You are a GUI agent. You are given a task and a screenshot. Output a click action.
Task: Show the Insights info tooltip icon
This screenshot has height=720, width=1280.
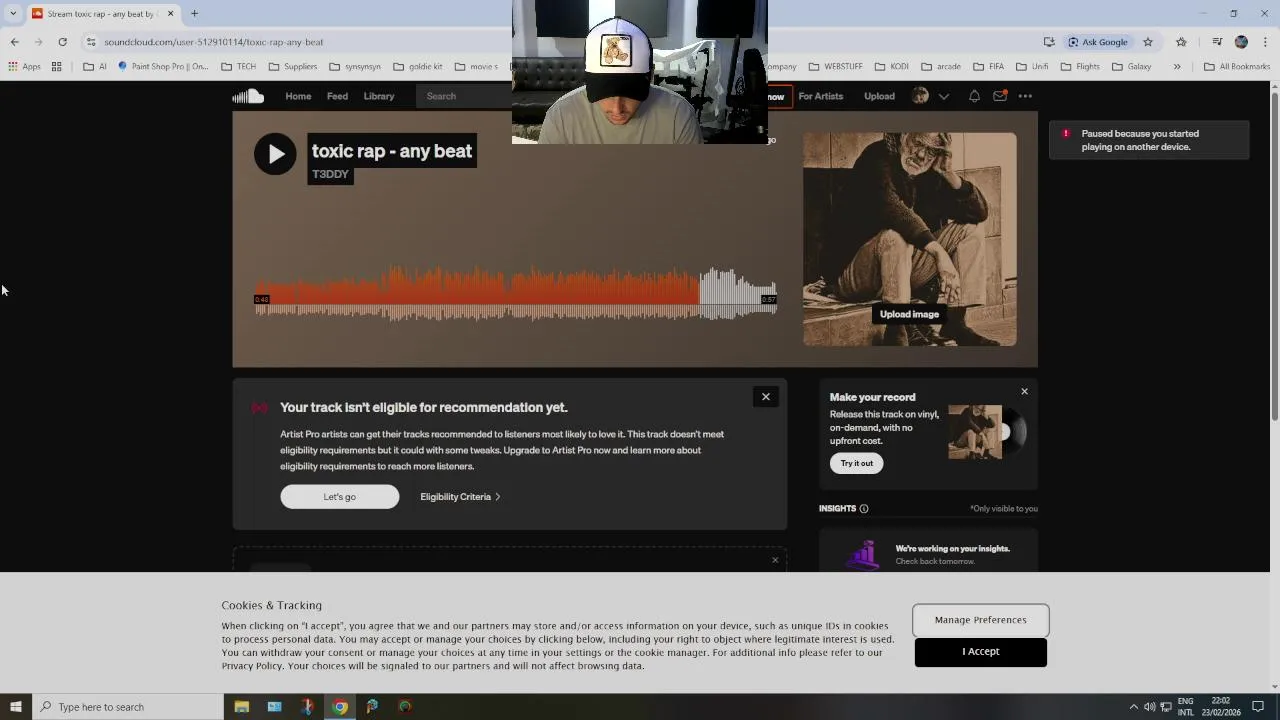tap(864, 509)
